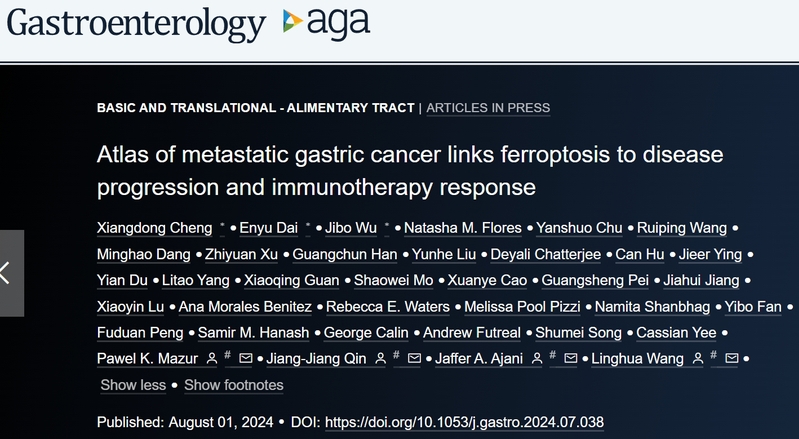Viewport: 799px width, 439px height.
Task: Collapse the author list with Show less
Action: (133, 385)
